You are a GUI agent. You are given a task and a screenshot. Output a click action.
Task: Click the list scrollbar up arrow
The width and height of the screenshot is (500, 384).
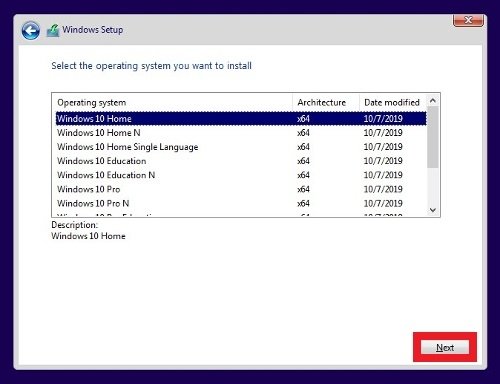point(433,100)
